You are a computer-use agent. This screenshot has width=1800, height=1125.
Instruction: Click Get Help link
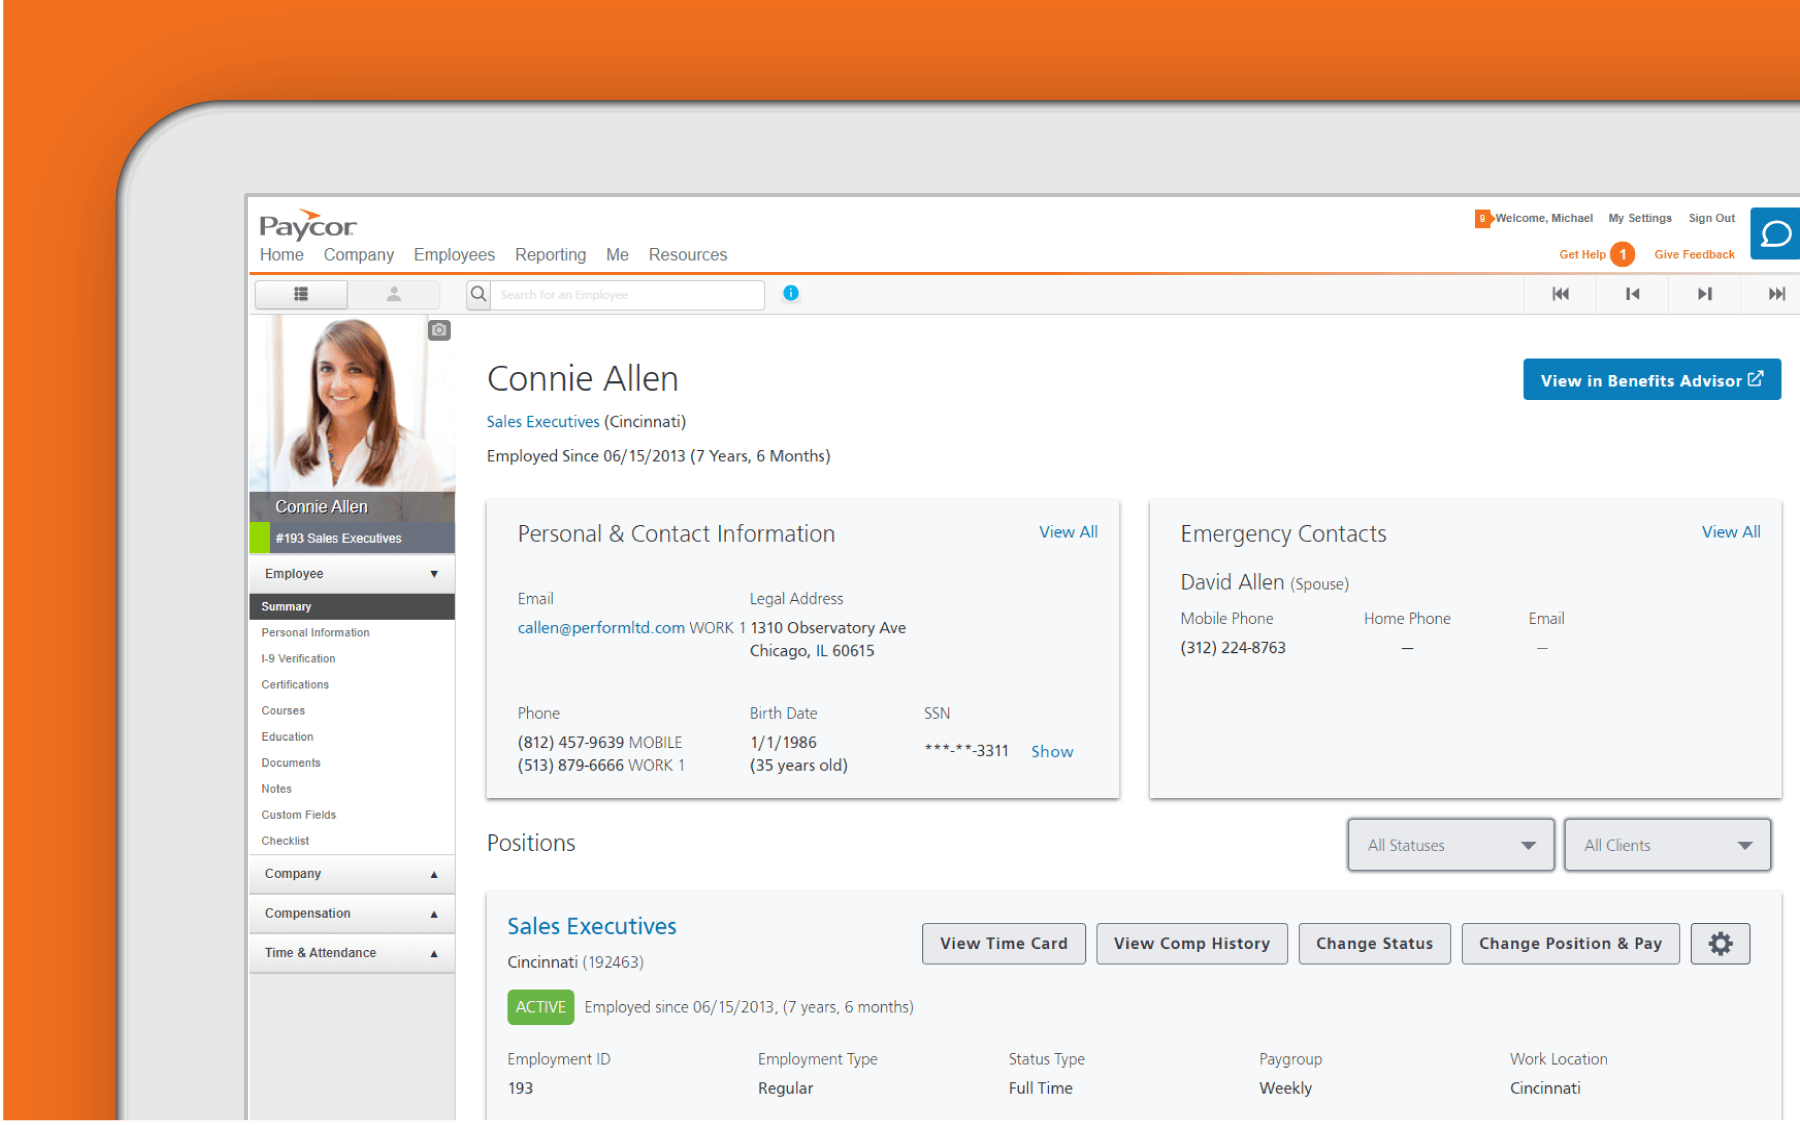tap(1582, 255)
